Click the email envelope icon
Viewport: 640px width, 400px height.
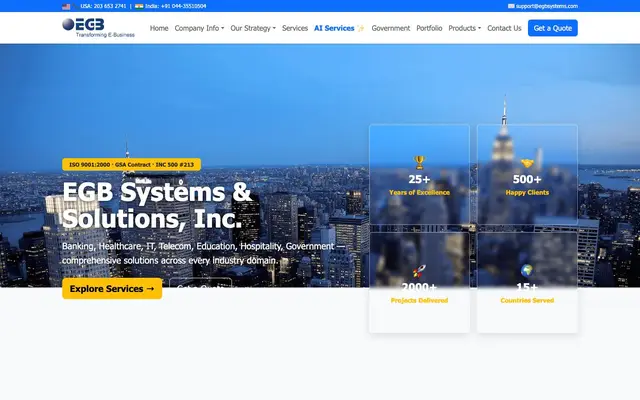[x=511, y=6]
